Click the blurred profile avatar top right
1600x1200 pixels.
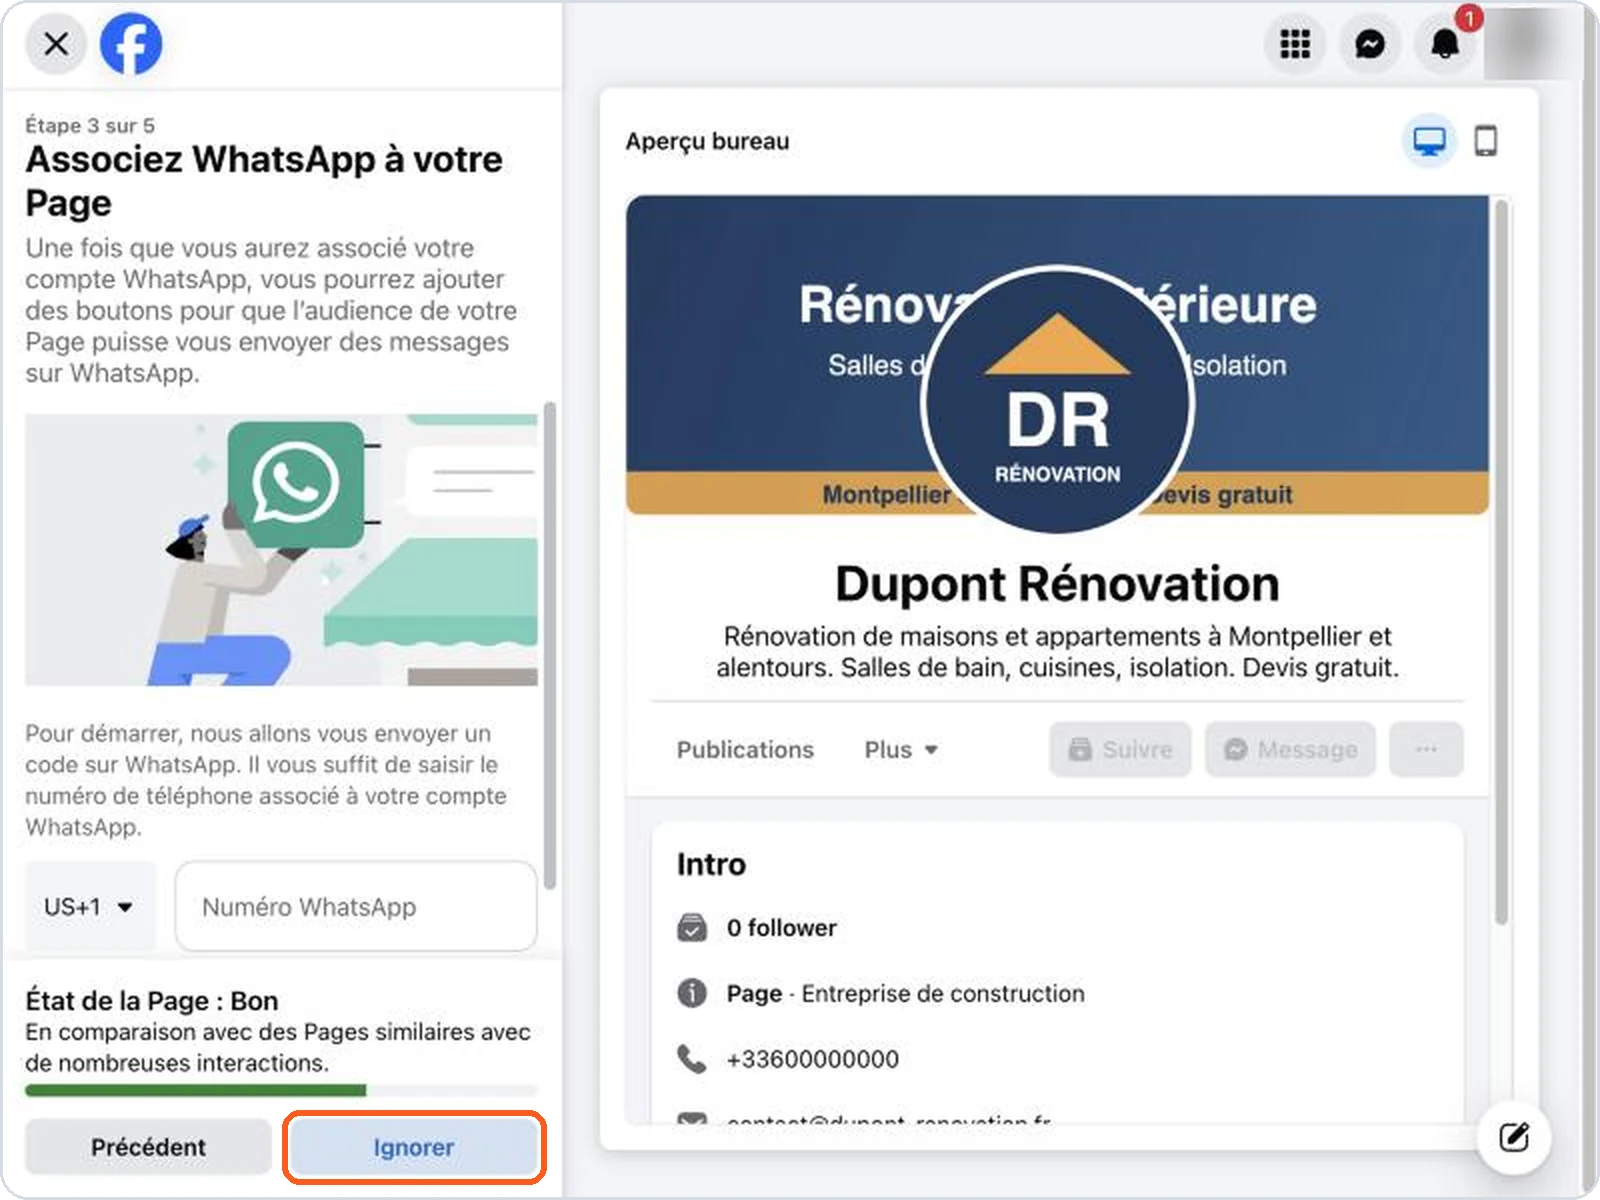tap(1534, 44)
